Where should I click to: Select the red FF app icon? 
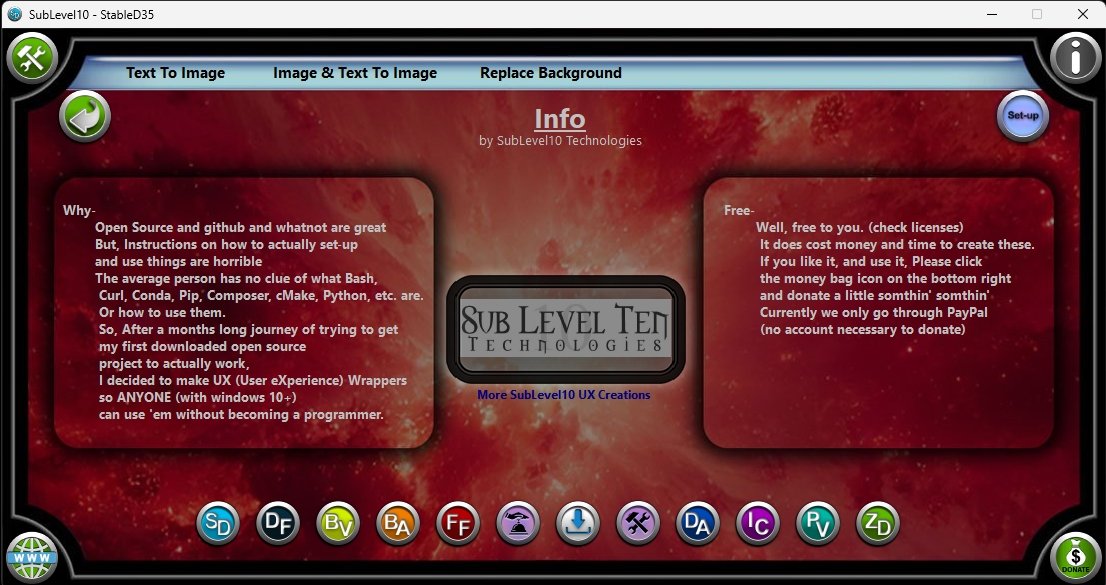click(x=458, y=523)
